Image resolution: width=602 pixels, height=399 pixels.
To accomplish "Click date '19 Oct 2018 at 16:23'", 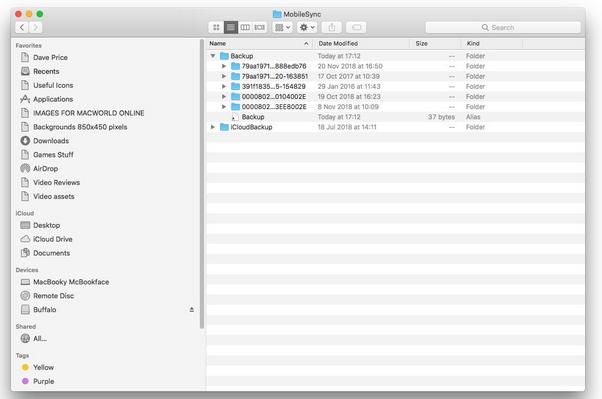I will [349, 96].
